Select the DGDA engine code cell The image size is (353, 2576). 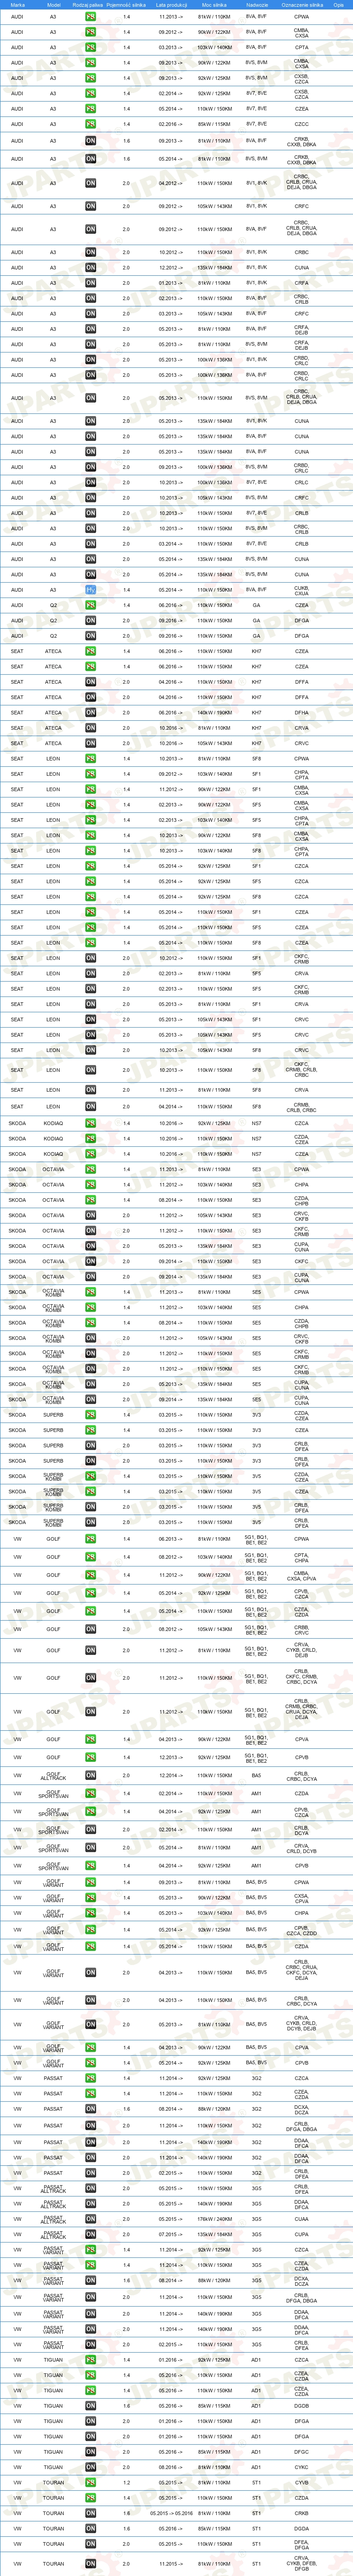click(302, 2528)
